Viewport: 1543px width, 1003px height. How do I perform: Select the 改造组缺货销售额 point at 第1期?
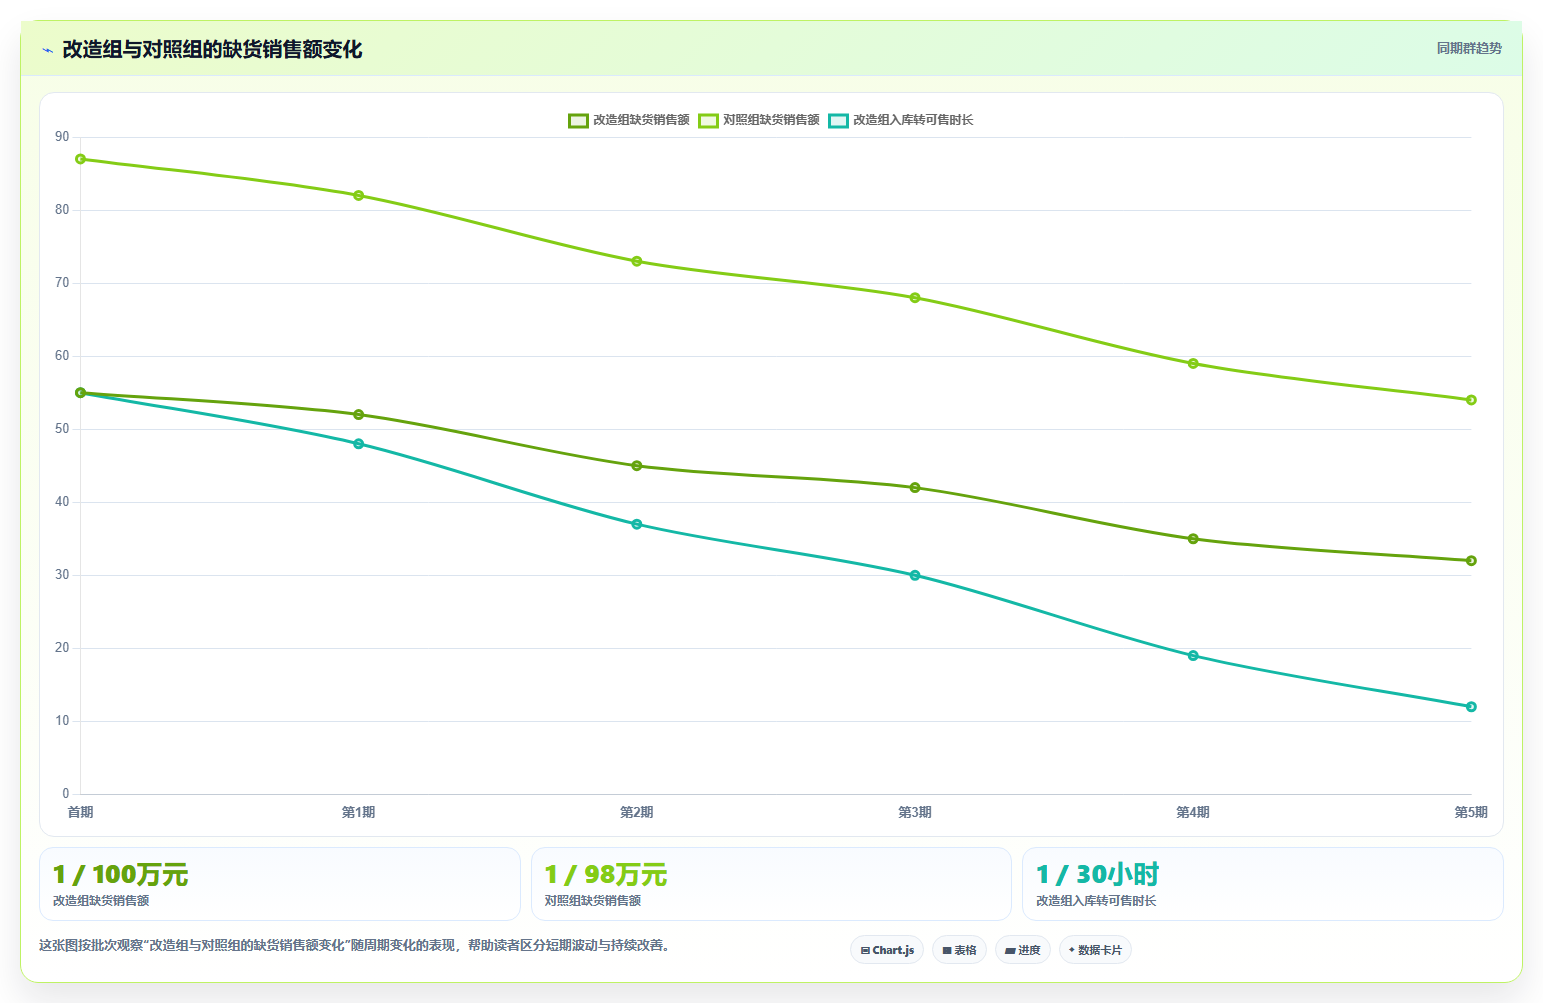pyautogui.click(x=359, y=414)
